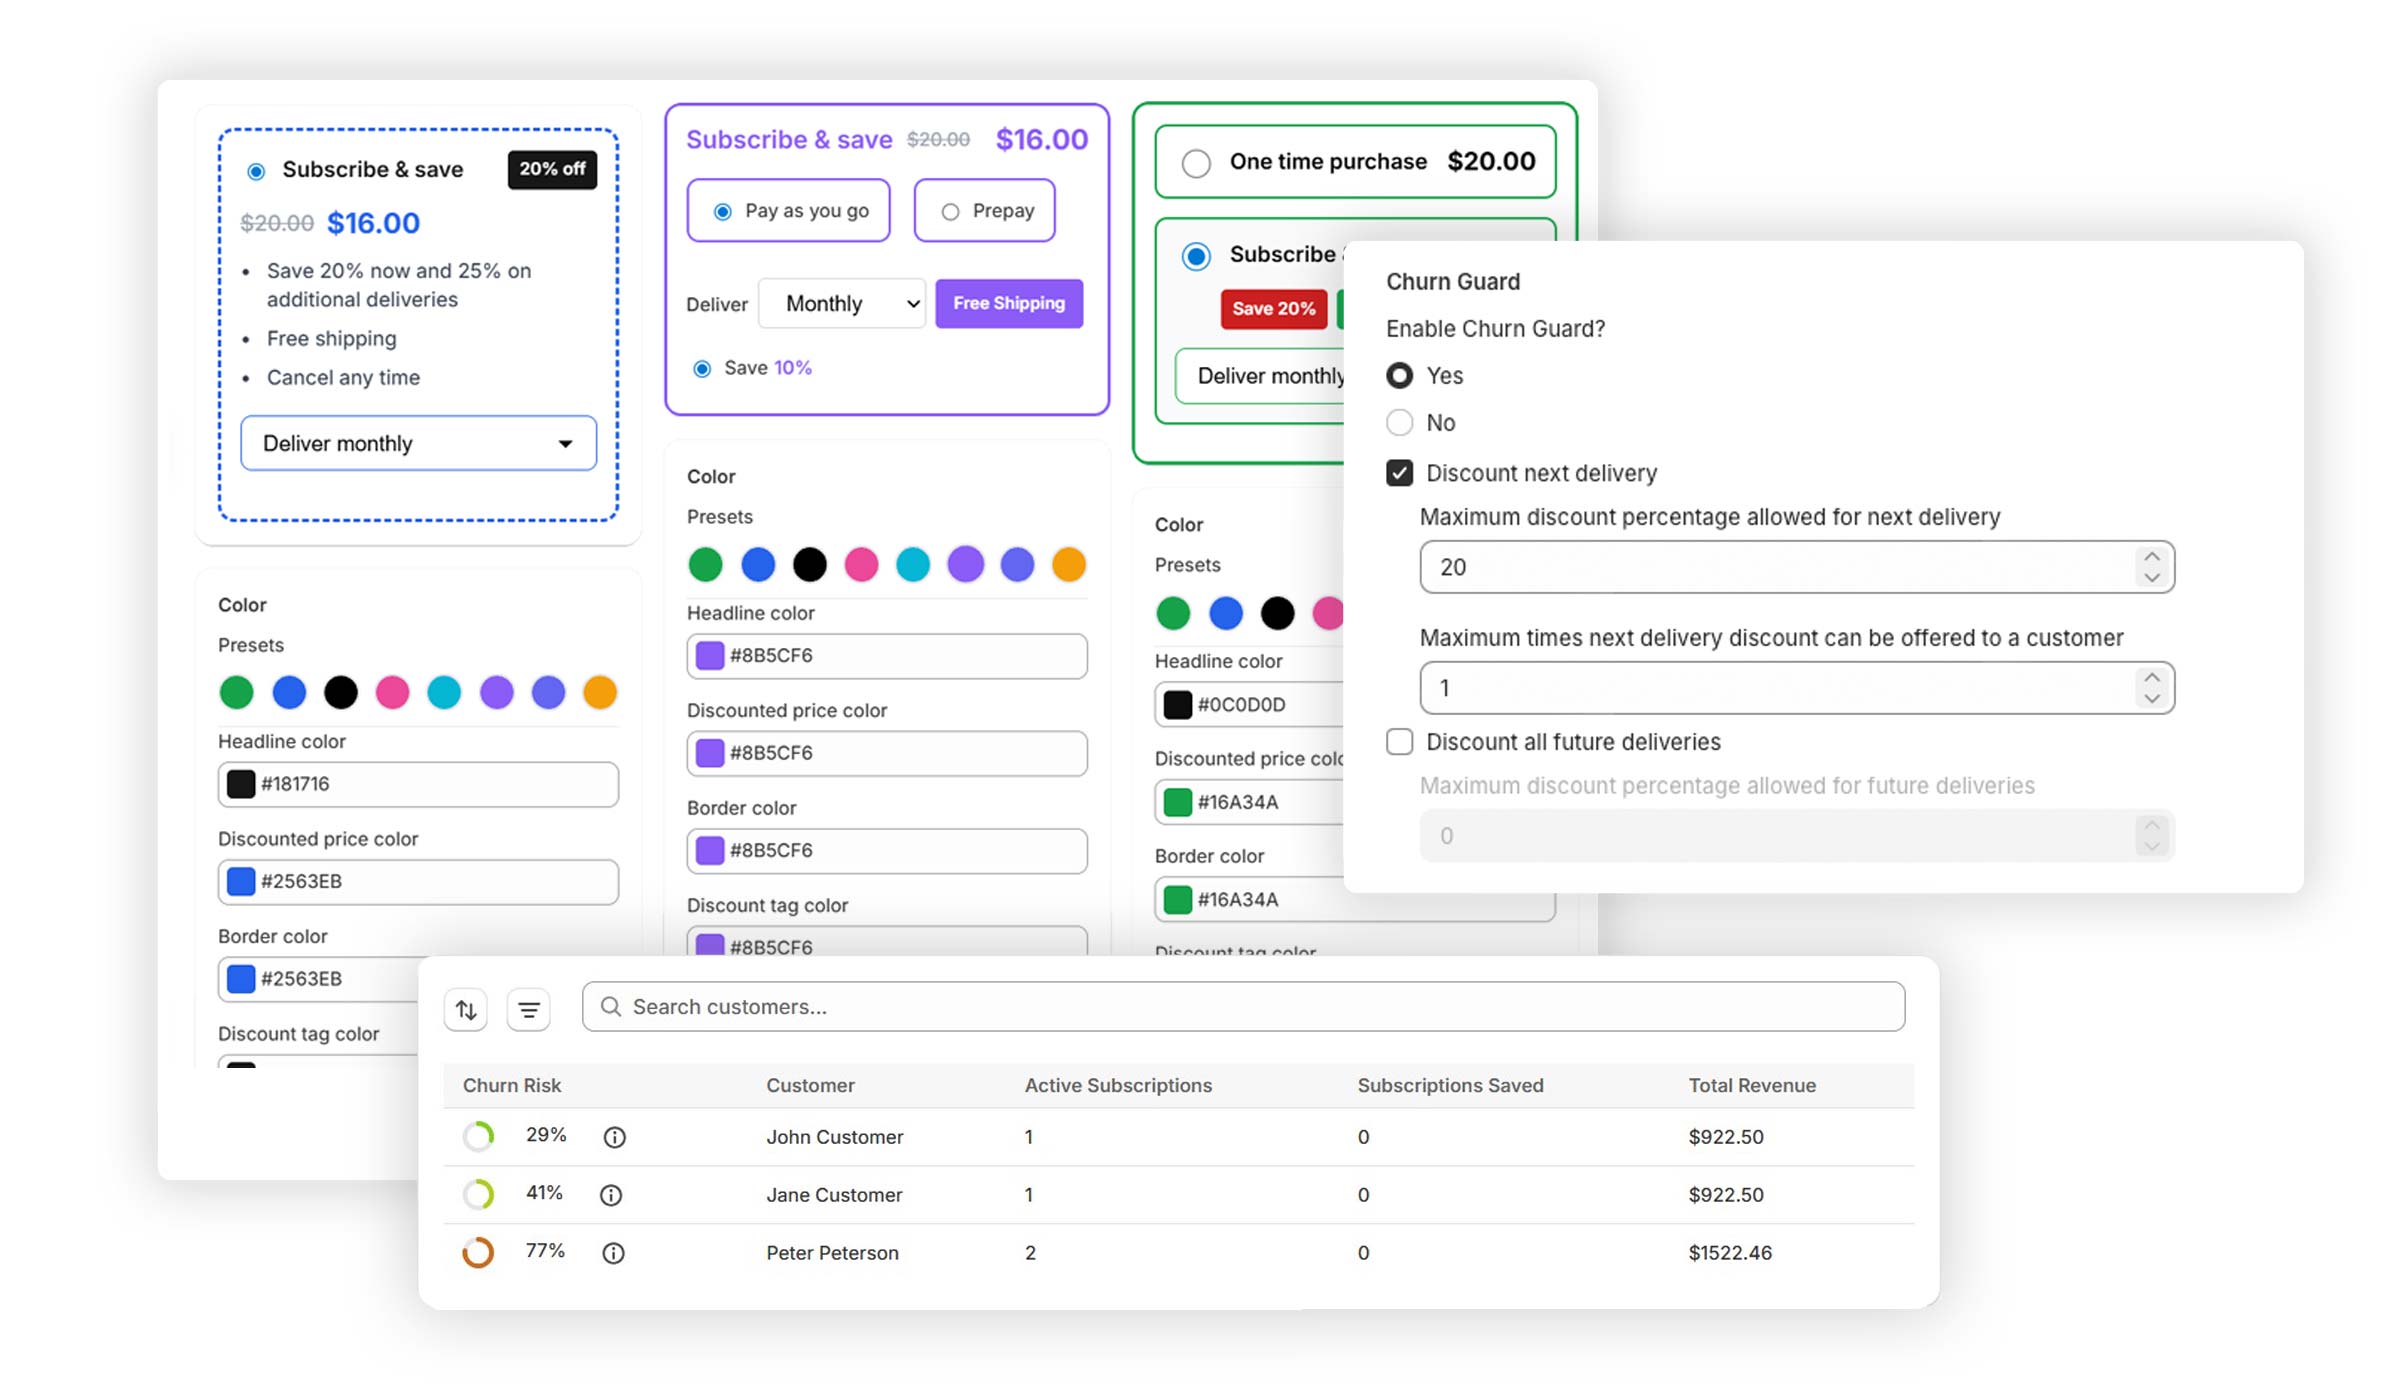Select Pay as you go option
Screen dimensions: 2396x1395
(722, 212)
